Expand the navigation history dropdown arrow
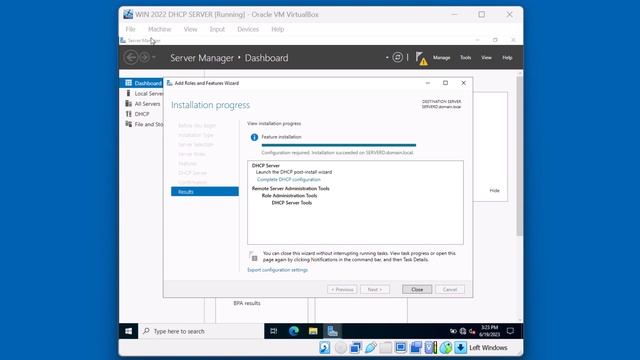Viewport: 640px width, 360px height. (x=154, y=58)
